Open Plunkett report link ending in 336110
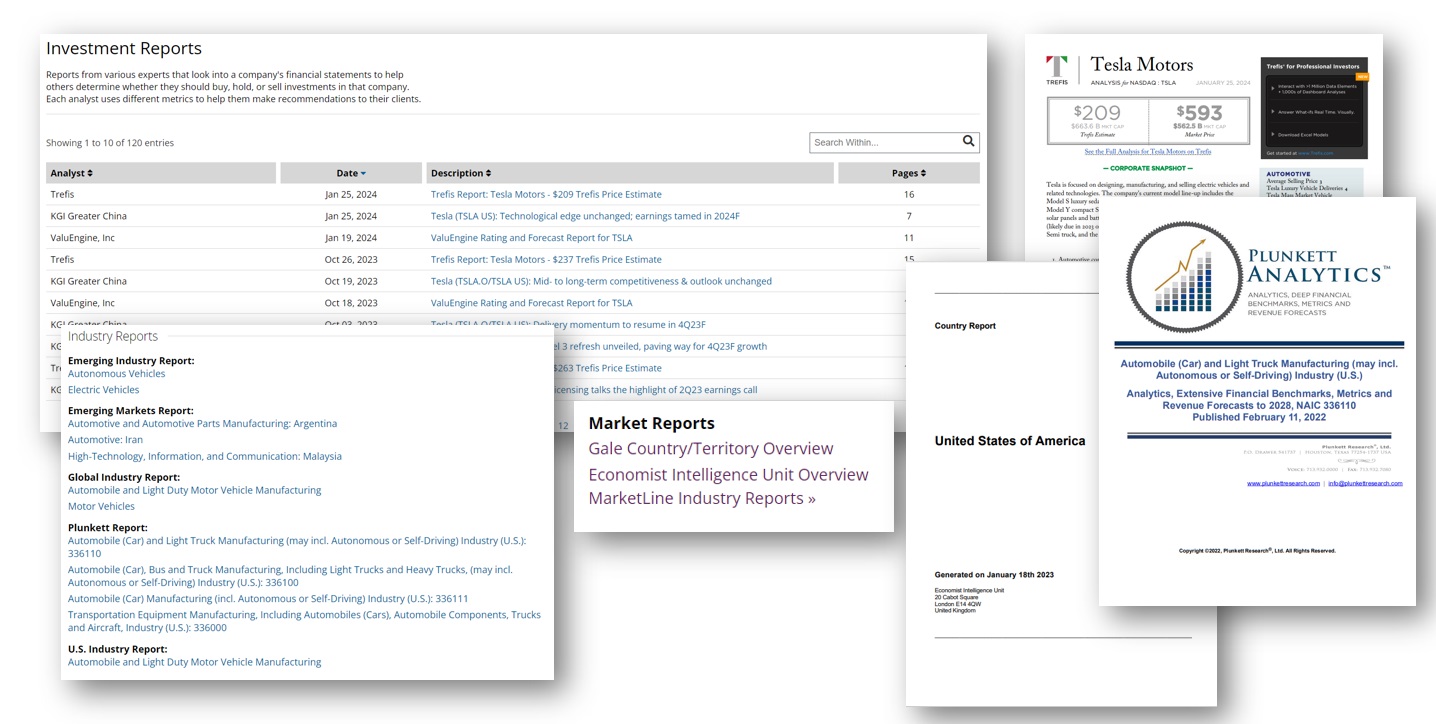 click(x=297, y=546)
